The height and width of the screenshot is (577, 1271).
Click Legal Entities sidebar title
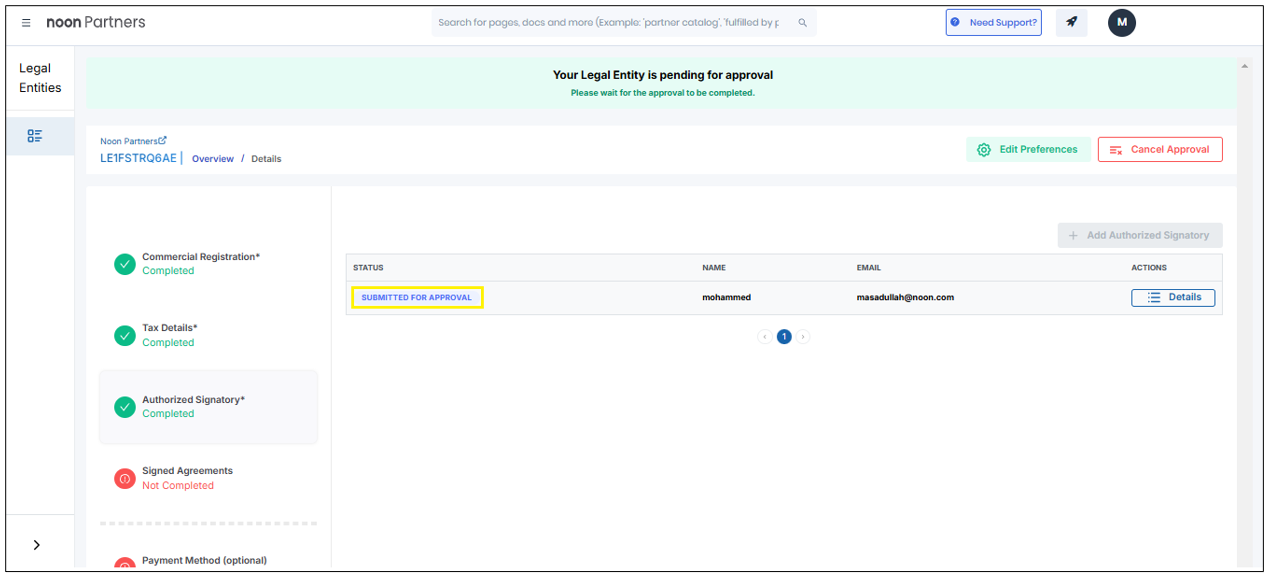40,78
